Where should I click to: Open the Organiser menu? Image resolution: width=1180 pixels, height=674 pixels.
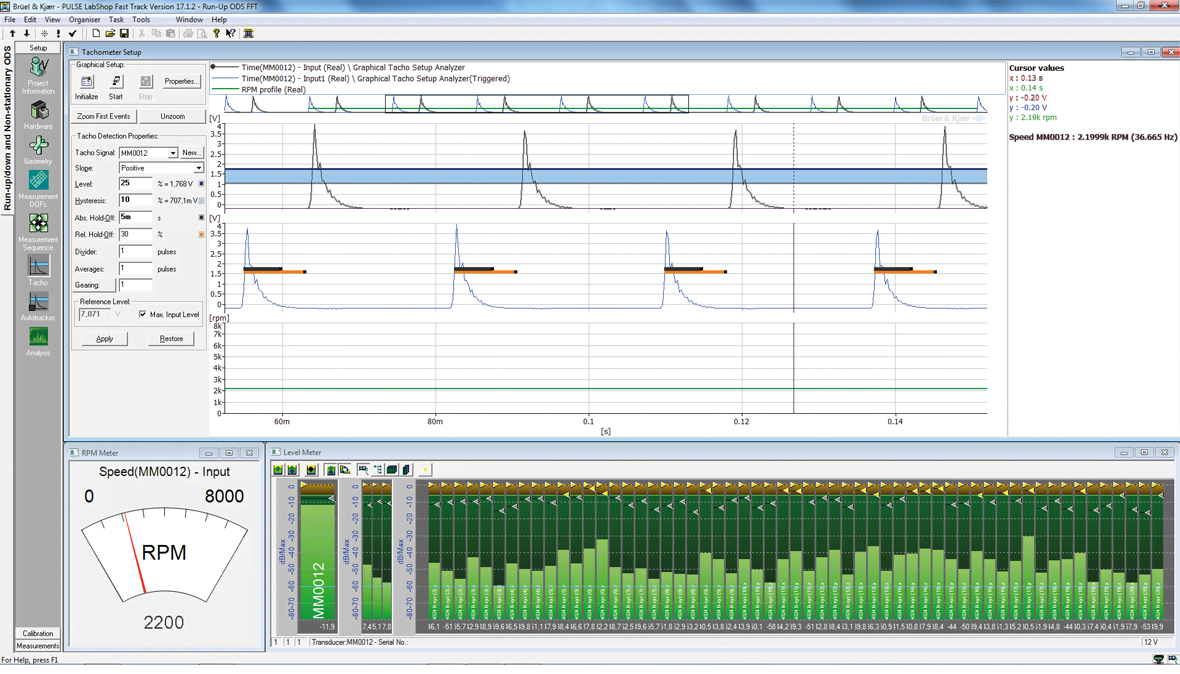pyautogui.click(x=84, y=19)
